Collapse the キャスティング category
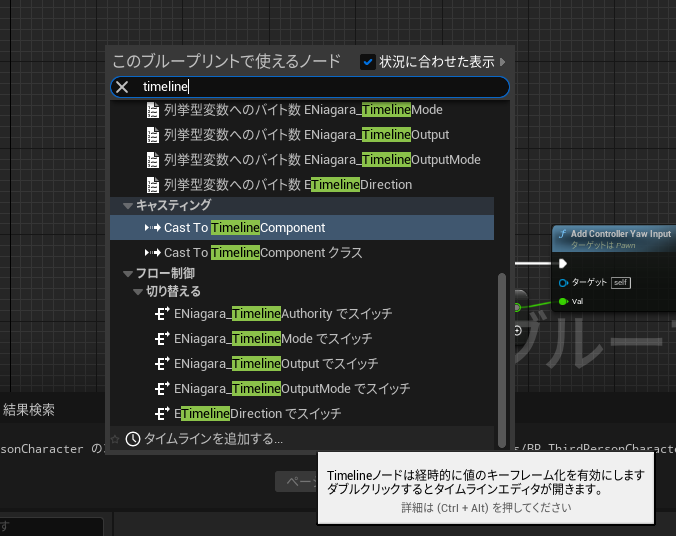The height and width of the screenshot is (536, 676). (x=128, y=206)
